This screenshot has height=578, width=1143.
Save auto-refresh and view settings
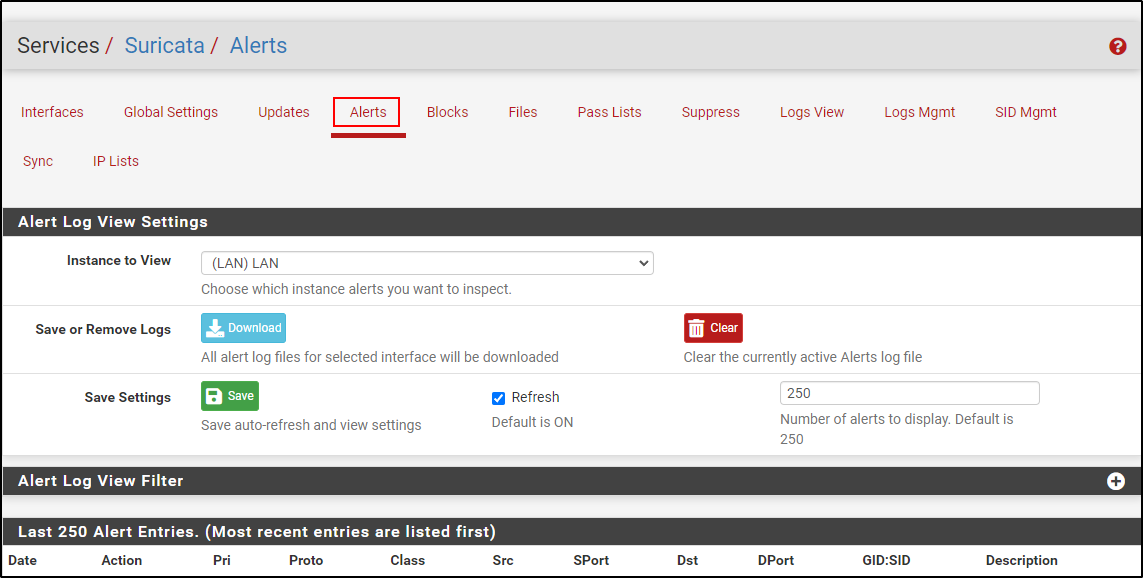click(x=230, y=396)
